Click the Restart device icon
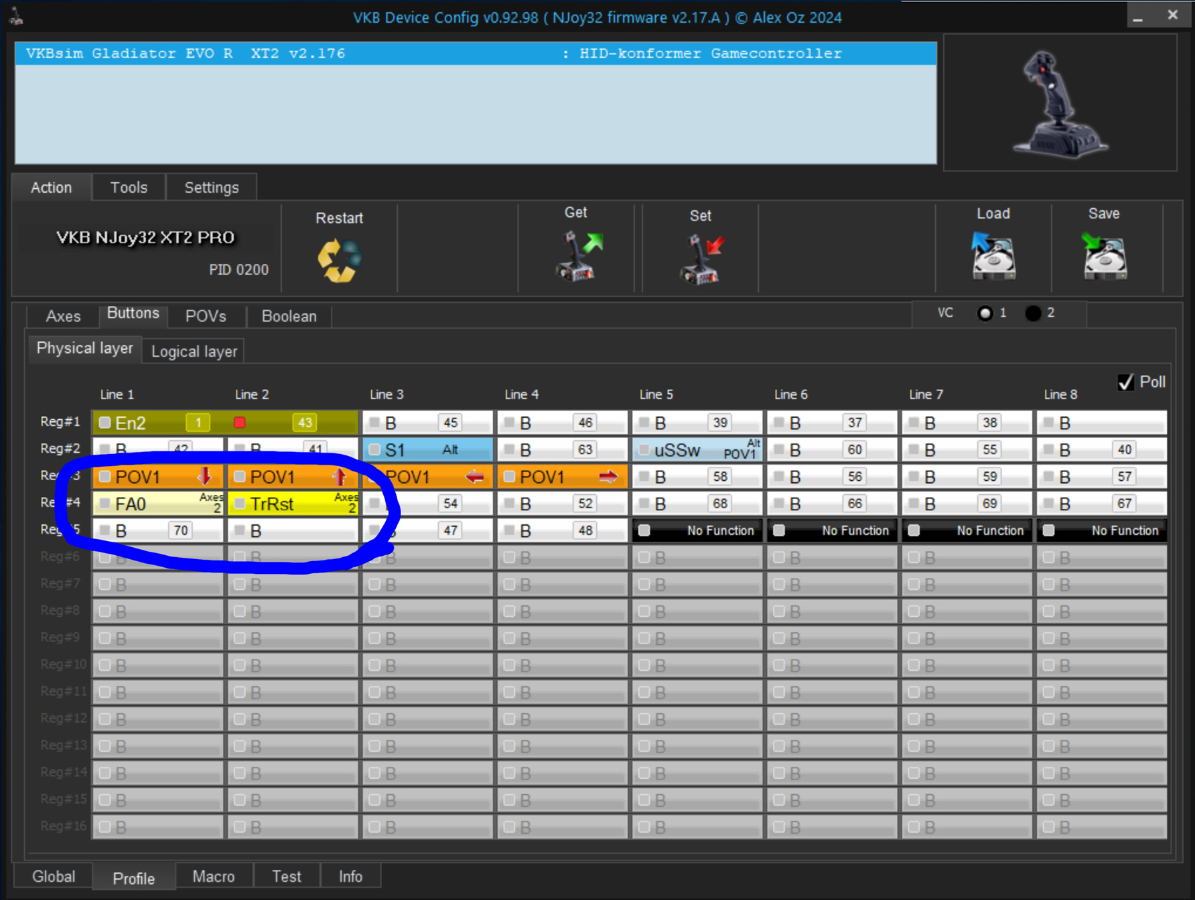This screenshot has width=1195, height=900. [339, 259]
